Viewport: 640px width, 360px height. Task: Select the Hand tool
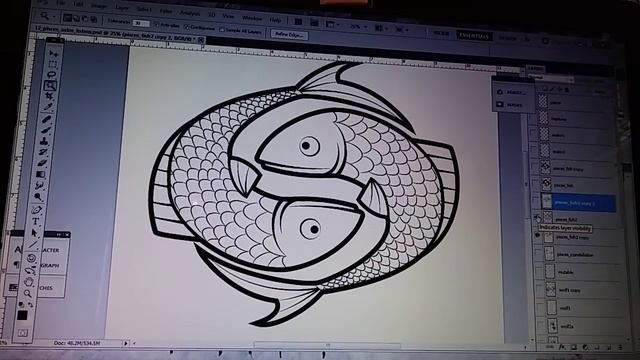pyautogui.click(x=29, y=282)
